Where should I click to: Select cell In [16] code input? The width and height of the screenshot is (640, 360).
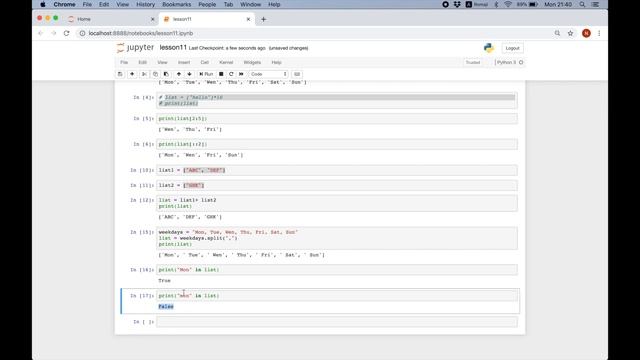[x=337, y=270]
